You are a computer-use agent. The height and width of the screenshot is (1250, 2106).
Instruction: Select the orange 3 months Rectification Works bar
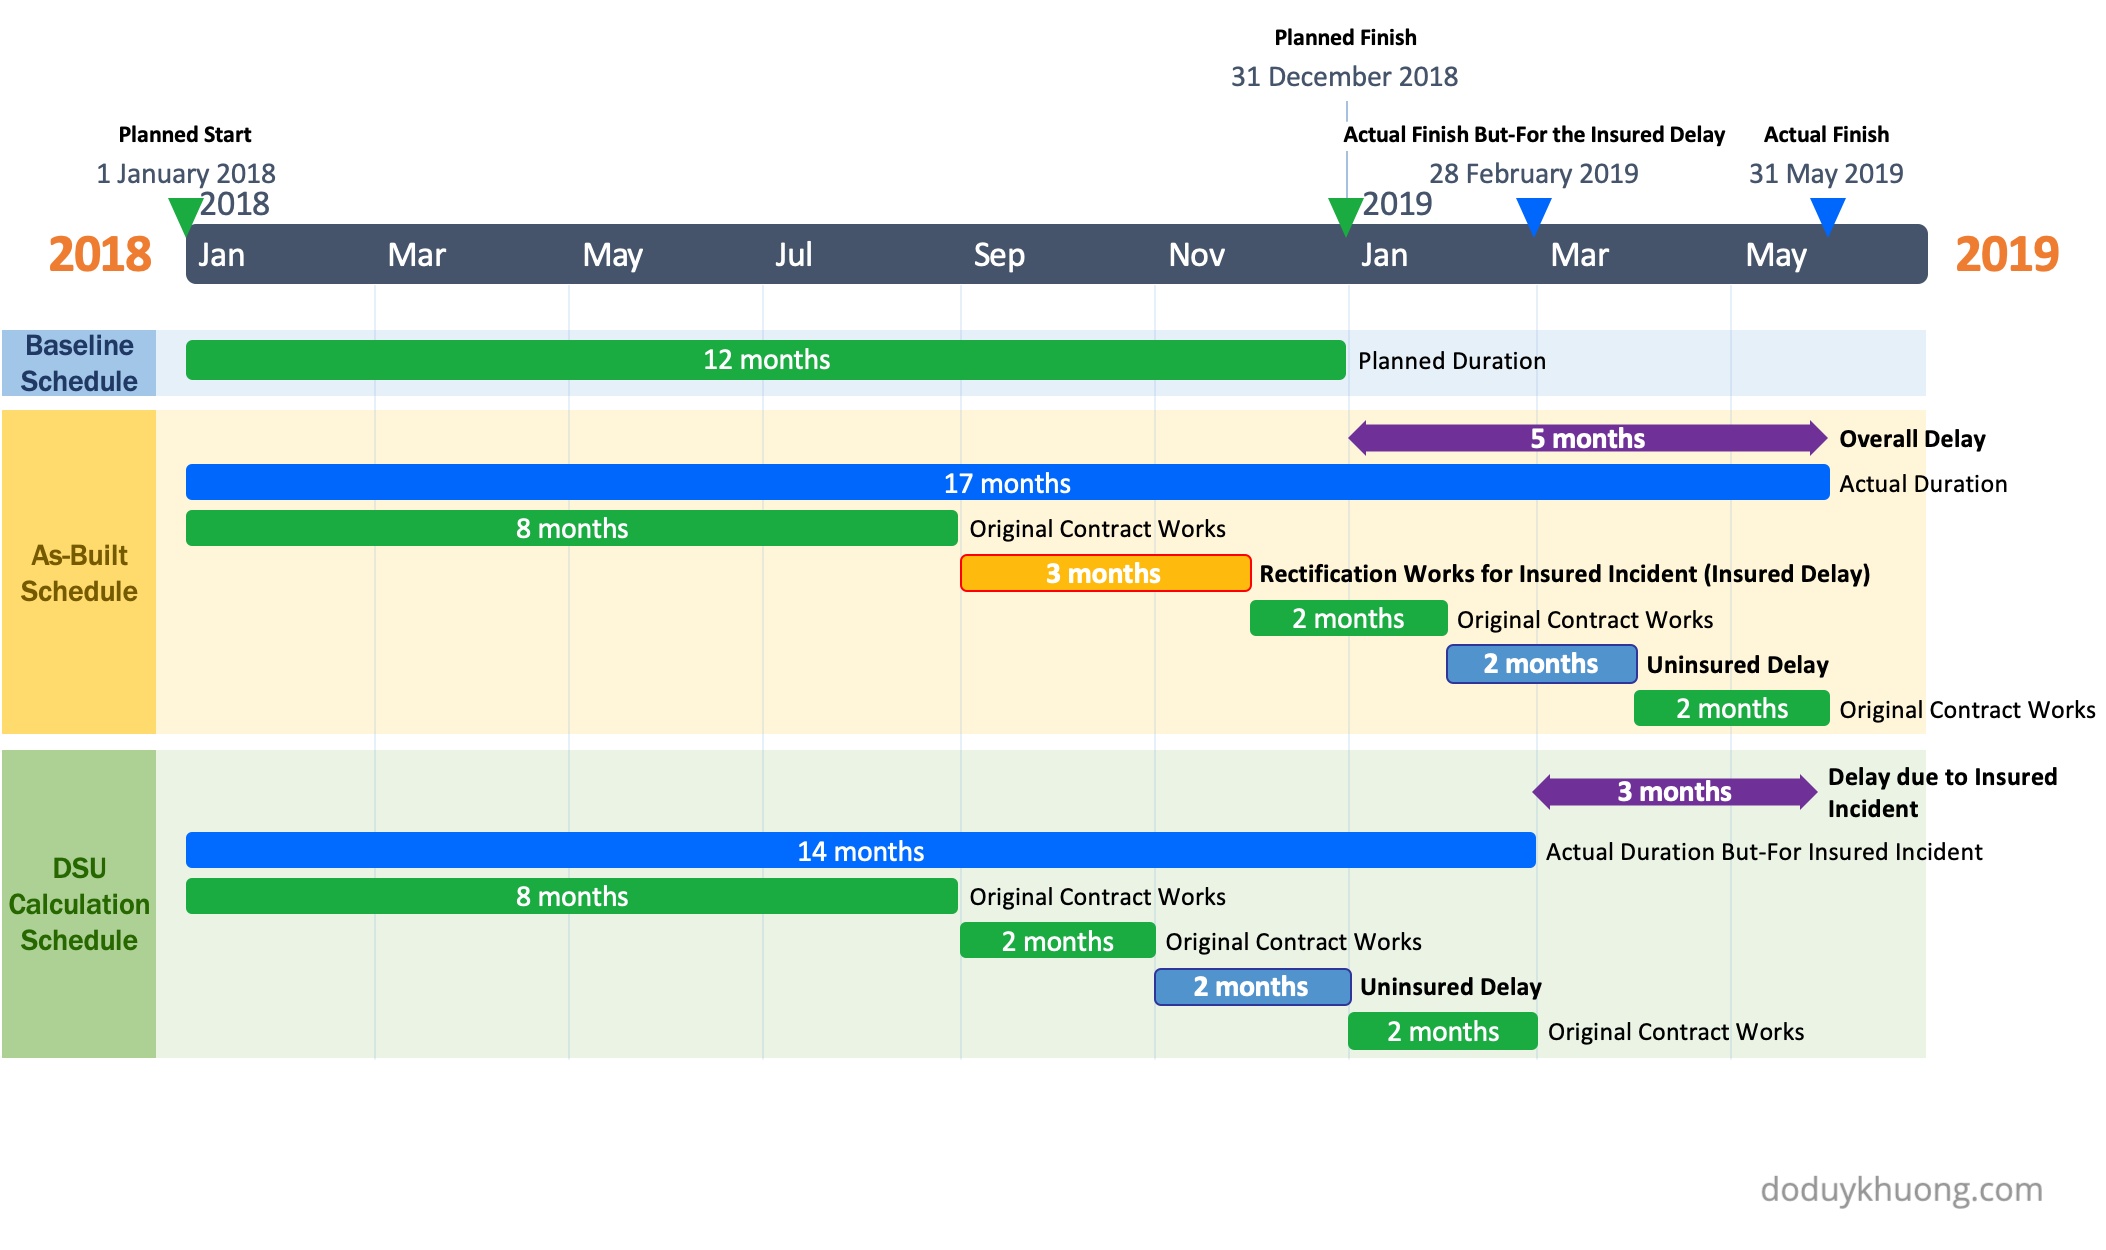pyautogui.click(x=1104, y=573)
